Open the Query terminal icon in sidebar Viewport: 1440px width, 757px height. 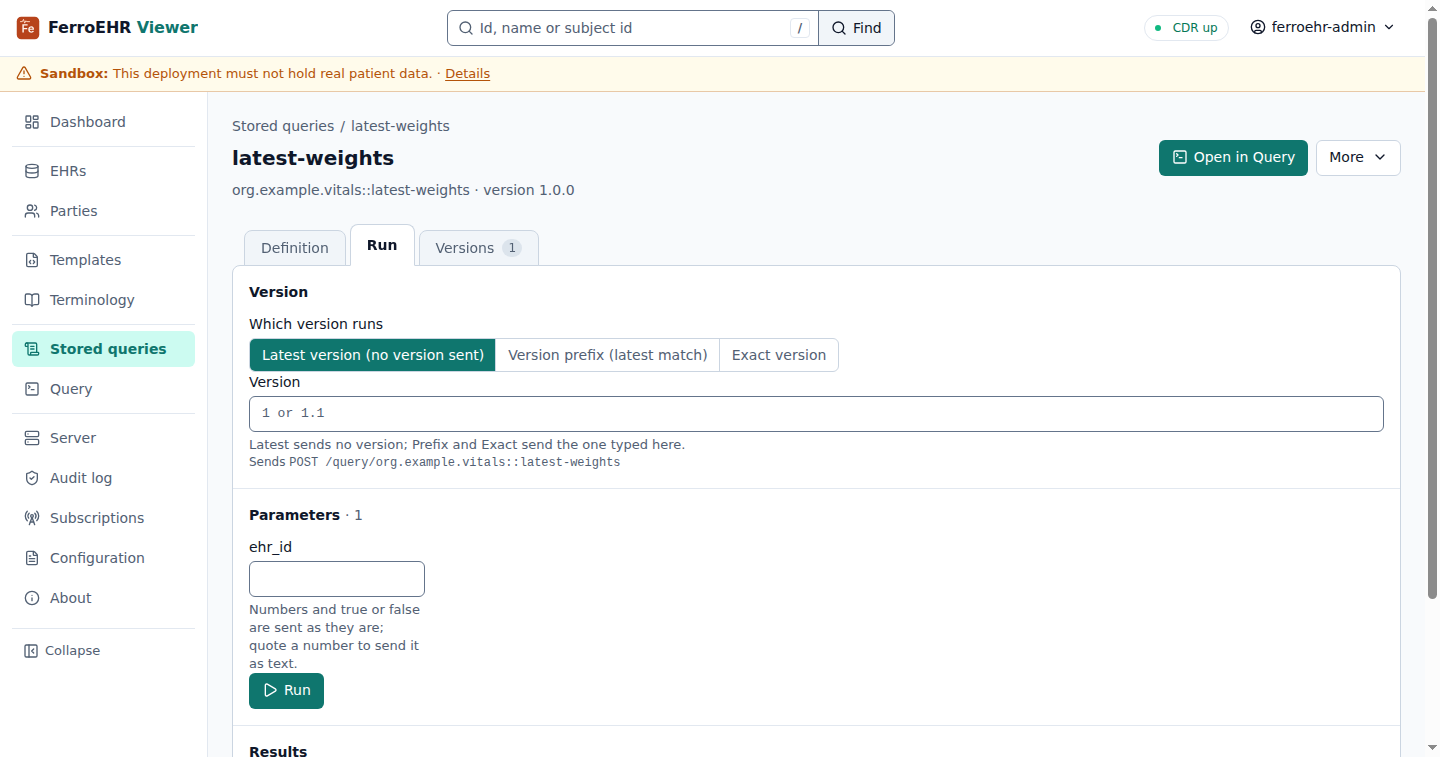click(x=32, y=389)
